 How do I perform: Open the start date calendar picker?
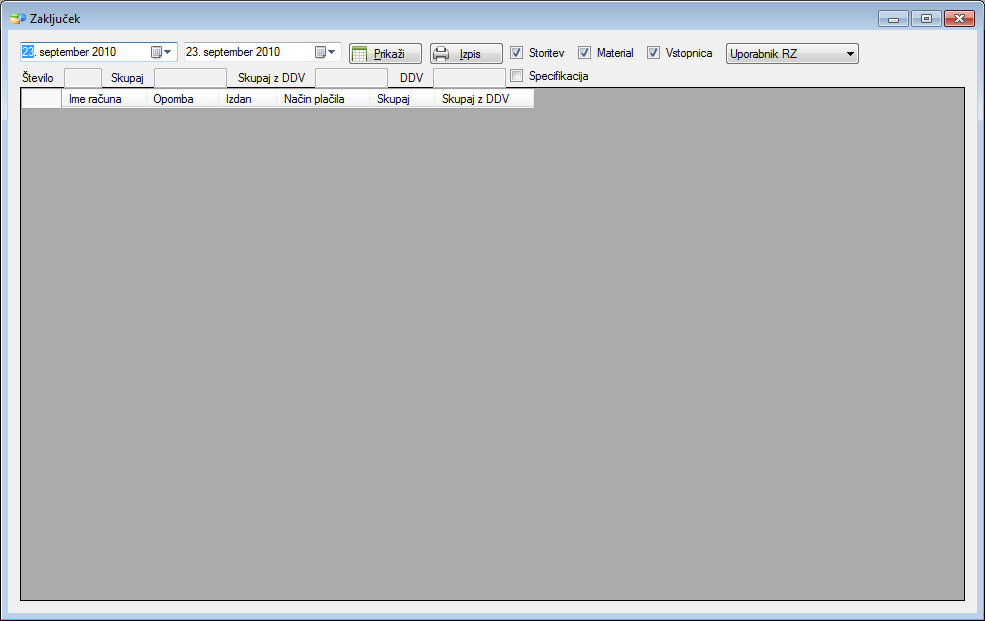161,52
